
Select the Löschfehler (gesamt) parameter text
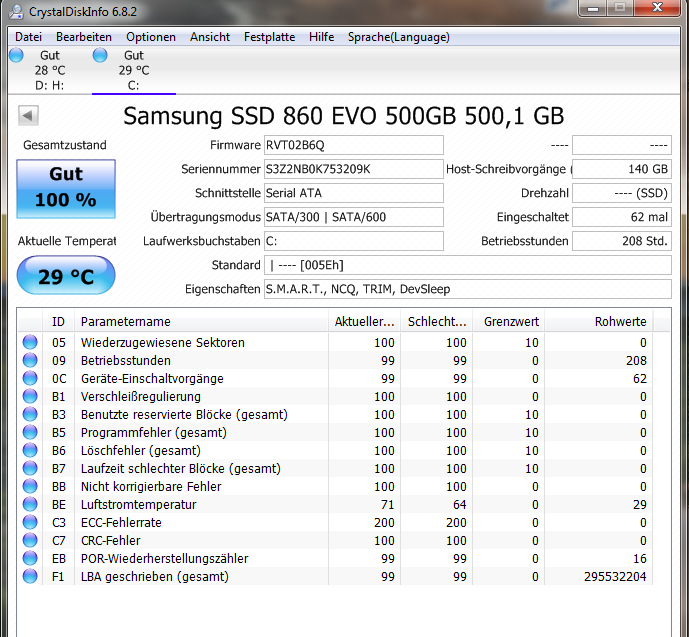tap(141, 450)
